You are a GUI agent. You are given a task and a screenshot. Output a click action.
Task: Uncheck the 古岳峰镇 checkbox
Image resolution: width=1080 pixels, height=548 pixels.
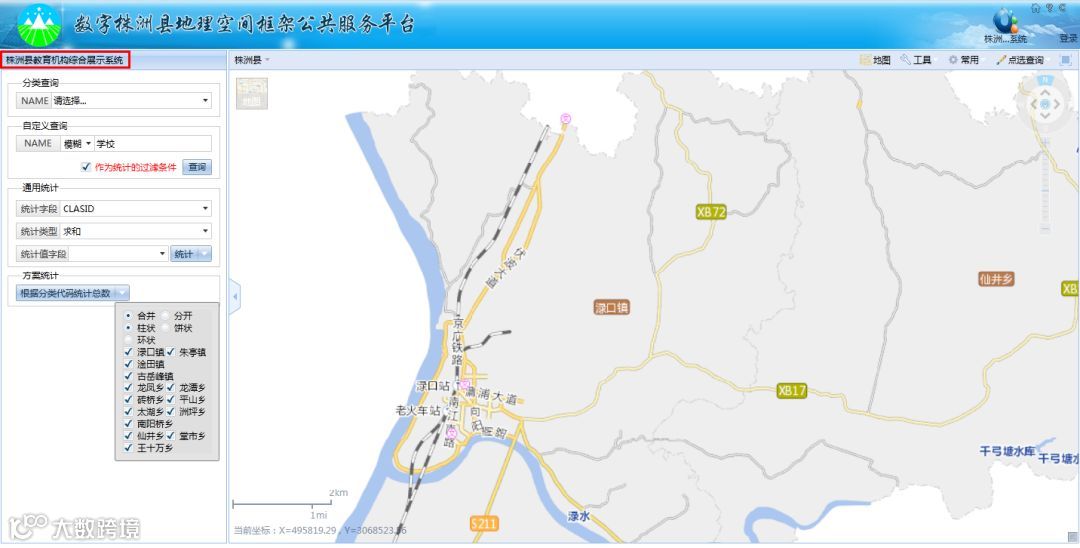click(128, 376)
